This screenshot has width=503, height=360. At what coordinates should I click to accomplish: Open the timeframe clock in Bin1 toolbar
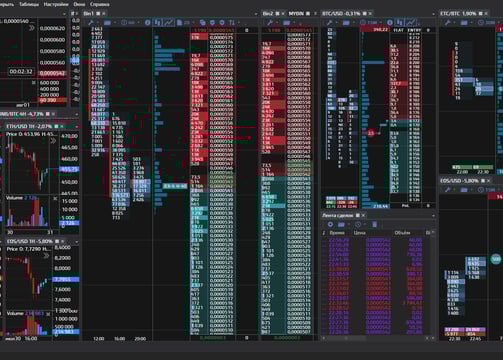124,23
